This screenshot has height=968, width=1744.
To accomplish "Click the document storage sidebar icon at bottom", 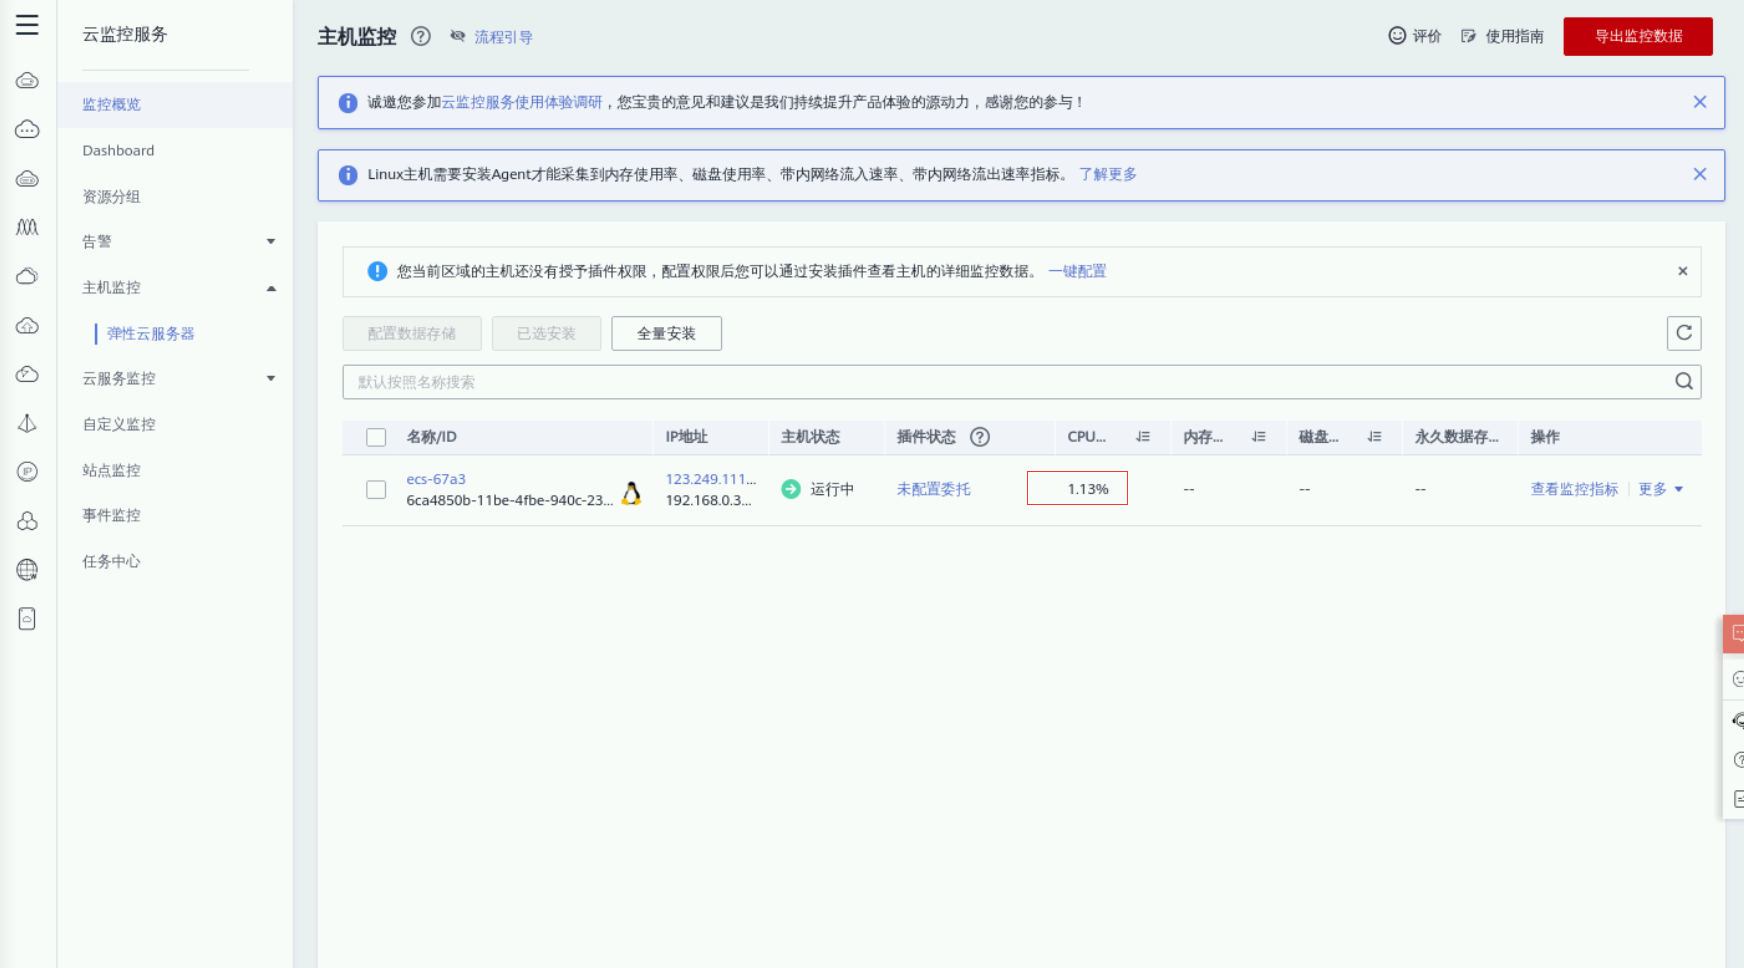I will pos(27,619).
